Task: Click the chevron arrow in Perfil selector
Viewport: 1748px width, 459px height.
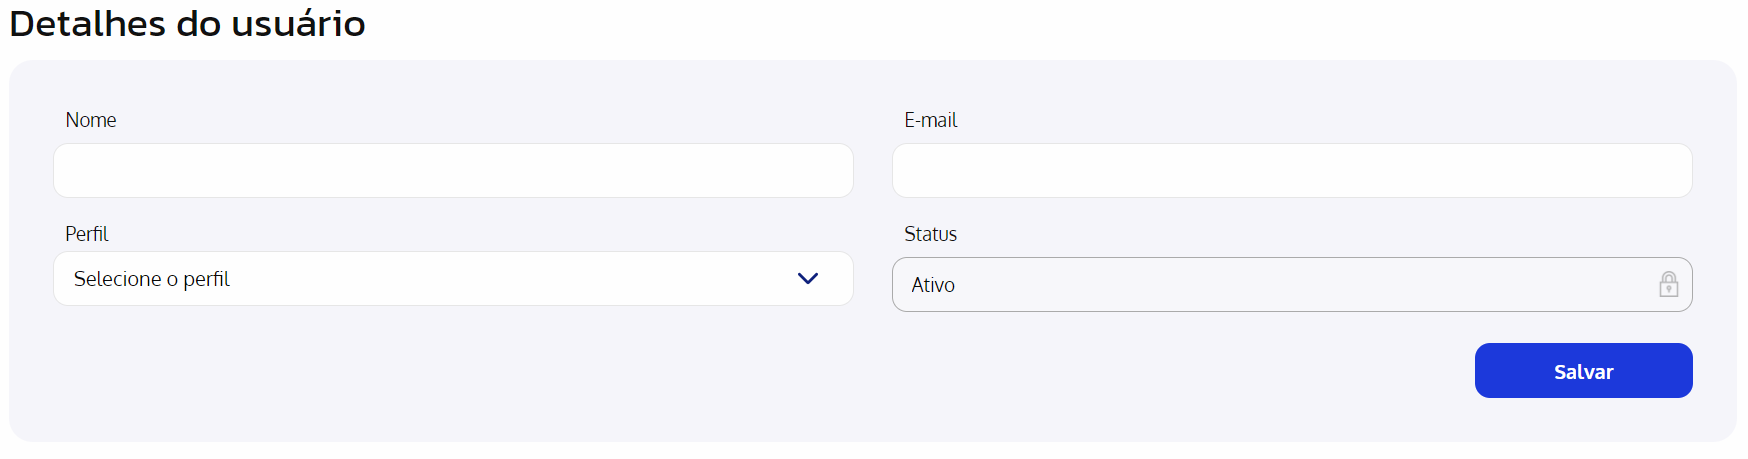Action: click(808, 279)
